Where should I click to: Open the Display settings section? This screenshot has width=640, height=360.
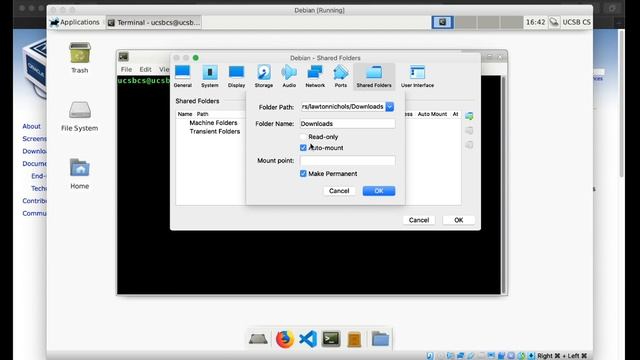click(236, 76)
